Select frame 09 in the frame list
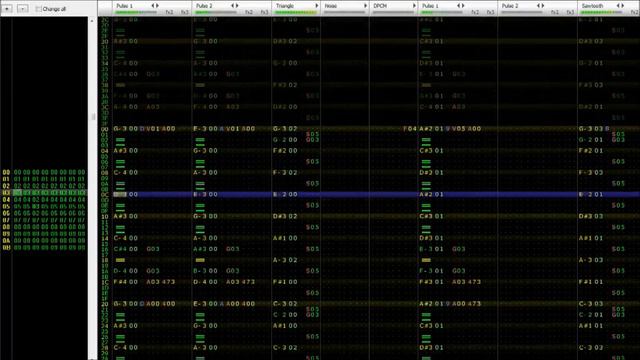 [x=6, y=234]
